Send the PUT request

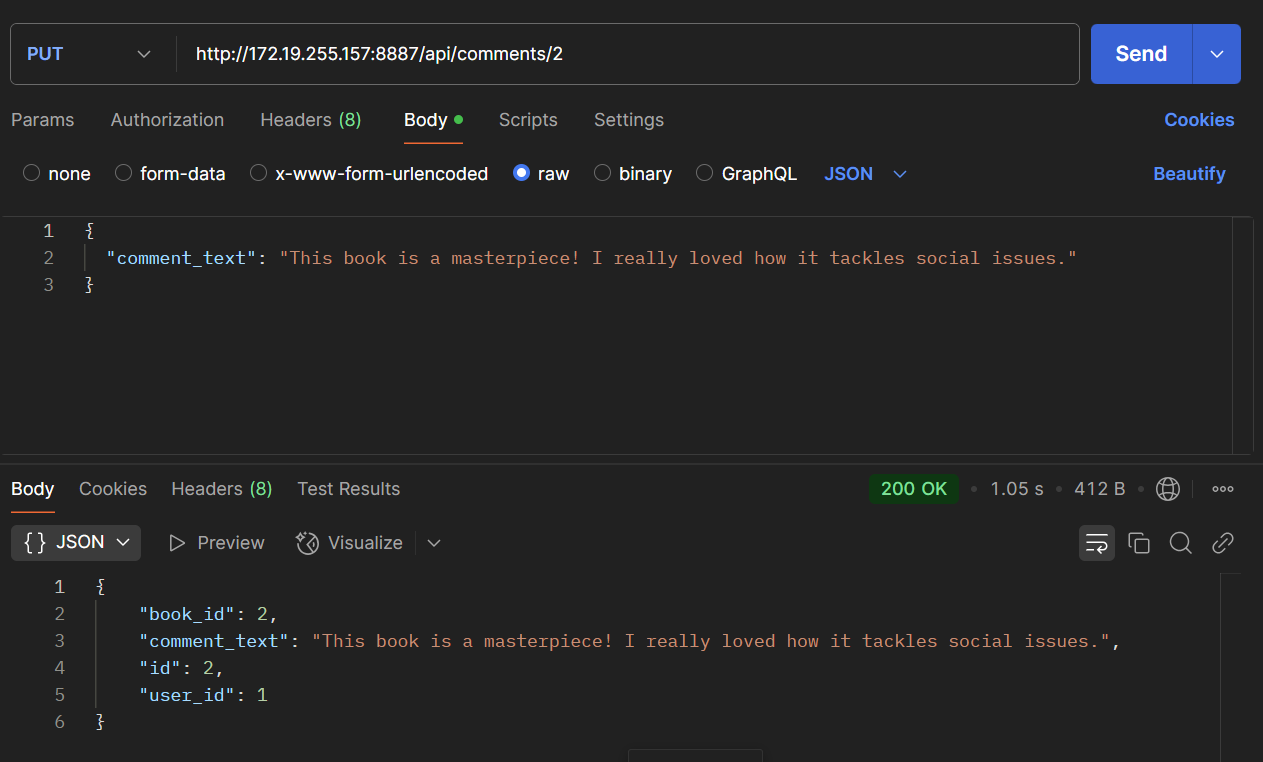(1141, 54)
